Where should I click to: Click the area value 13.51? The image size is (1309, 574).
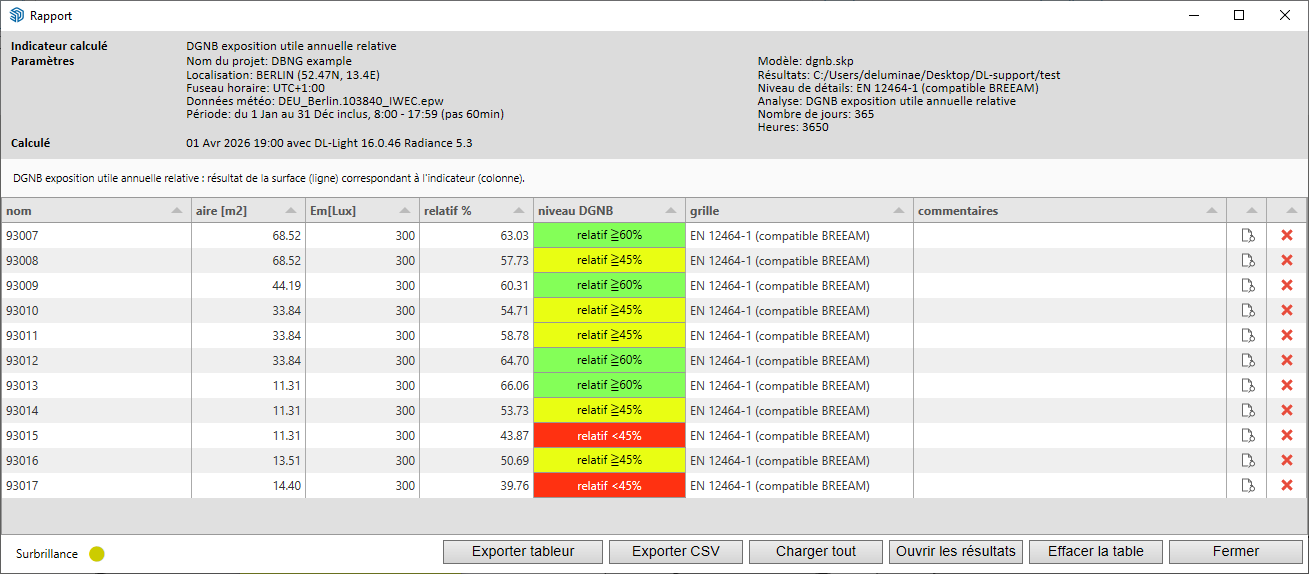point(286,461)
